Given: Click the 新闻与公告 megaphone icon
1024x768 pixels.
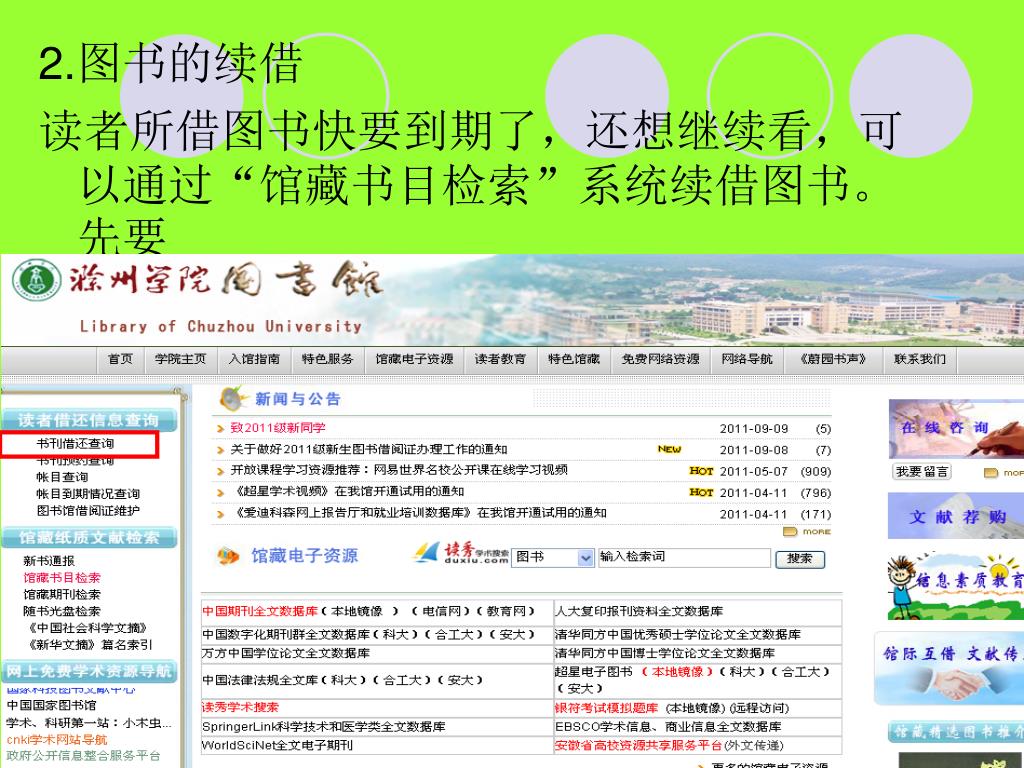Looking at the screenshot, I should coord(233,398).
